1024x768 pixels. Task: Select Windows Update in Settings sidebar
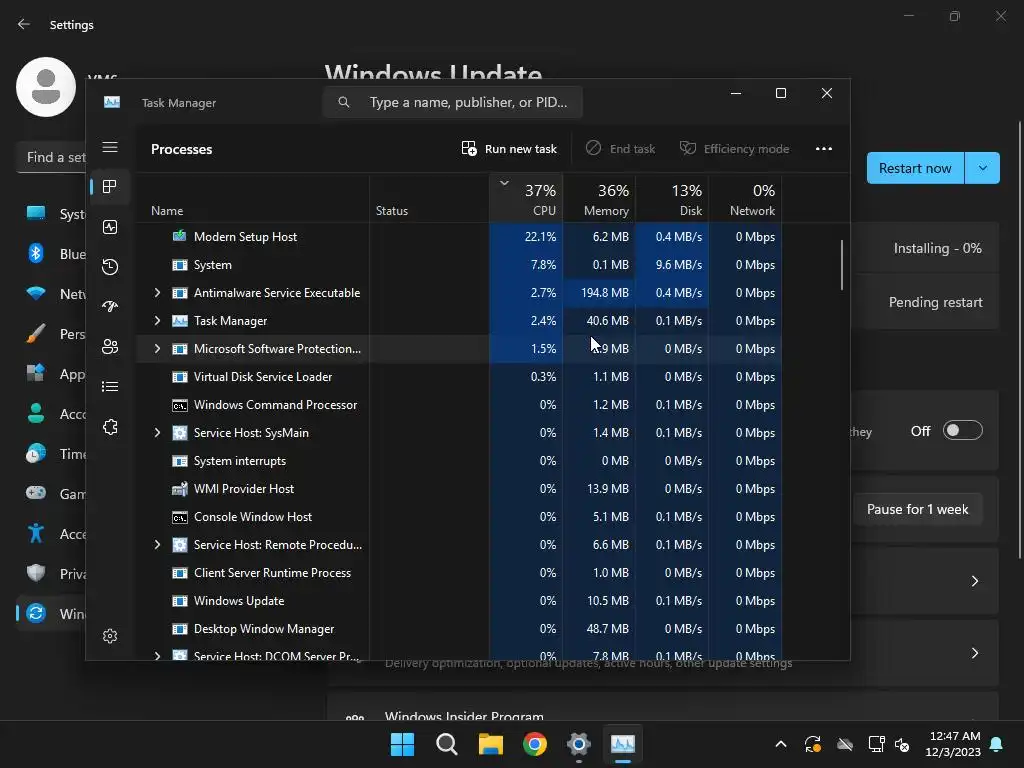tap(51, 613)
